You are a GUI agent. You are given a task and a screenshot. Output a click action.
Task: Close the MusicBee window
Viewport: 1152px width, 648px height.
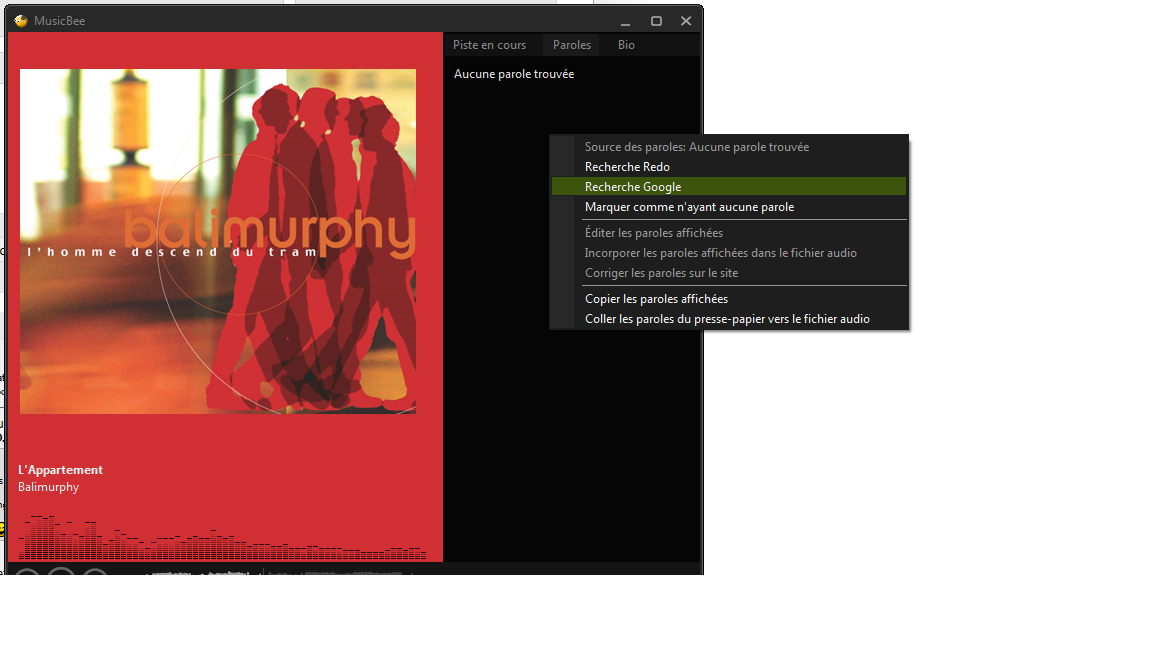685,21
